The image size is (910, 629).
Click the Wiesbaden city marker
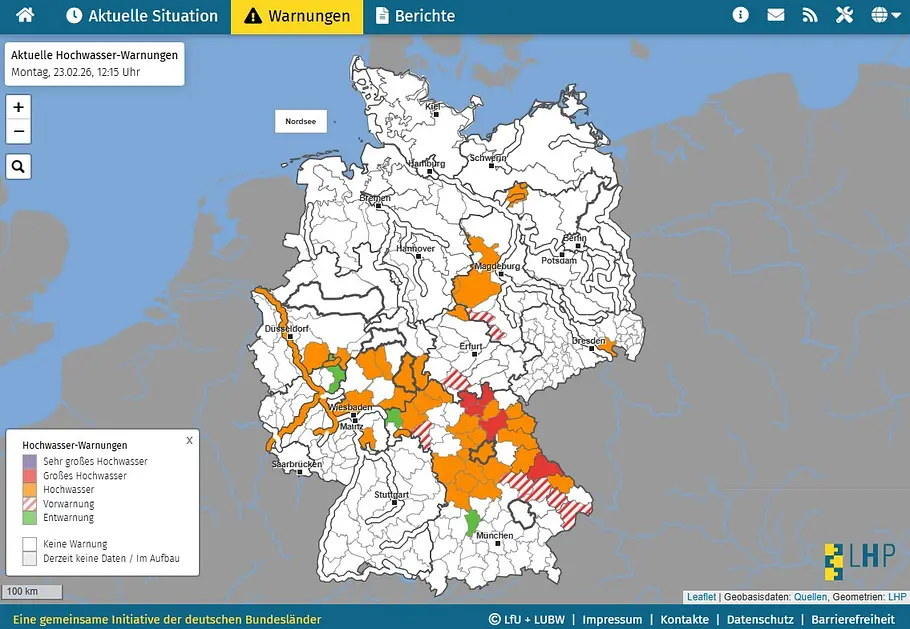(x=353, y=415)
